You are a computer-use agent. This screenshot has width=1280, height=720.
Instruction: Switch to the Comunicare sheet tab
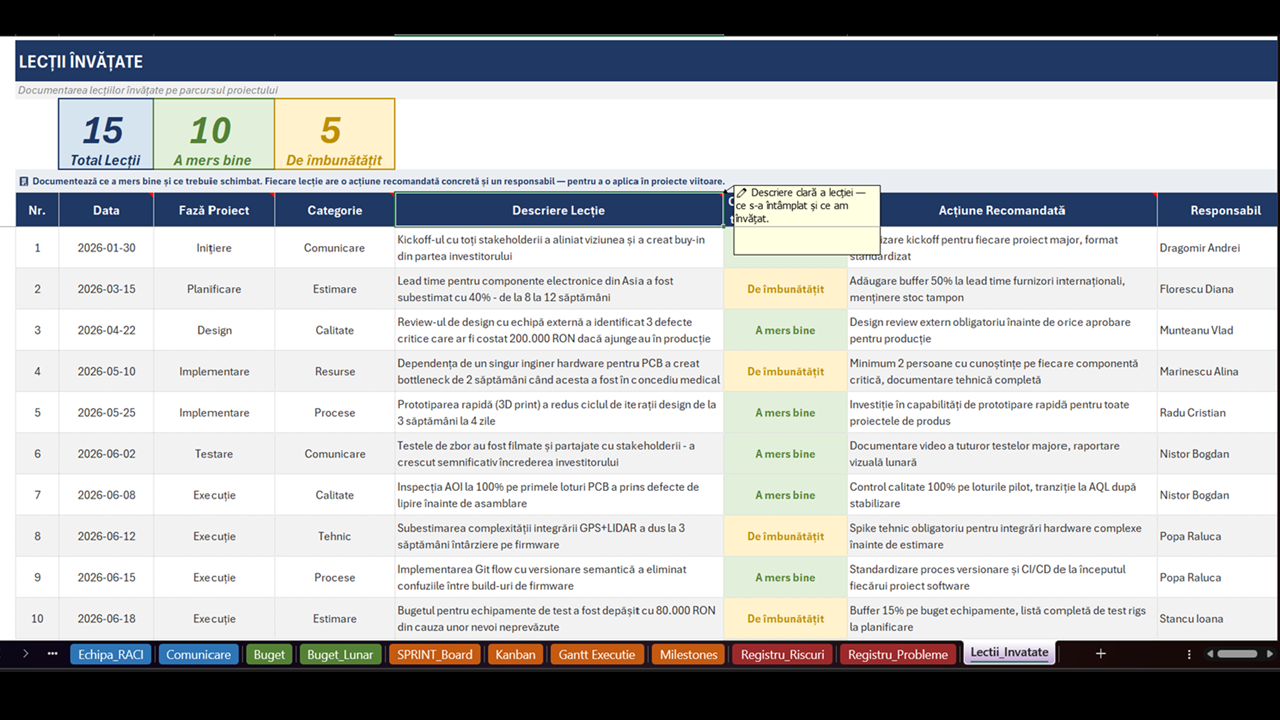pyautogui.click(x=198, y=654)
